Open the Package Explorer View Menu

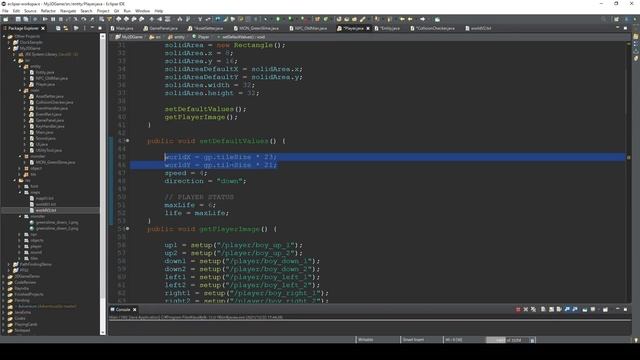(x=84, y=28)
